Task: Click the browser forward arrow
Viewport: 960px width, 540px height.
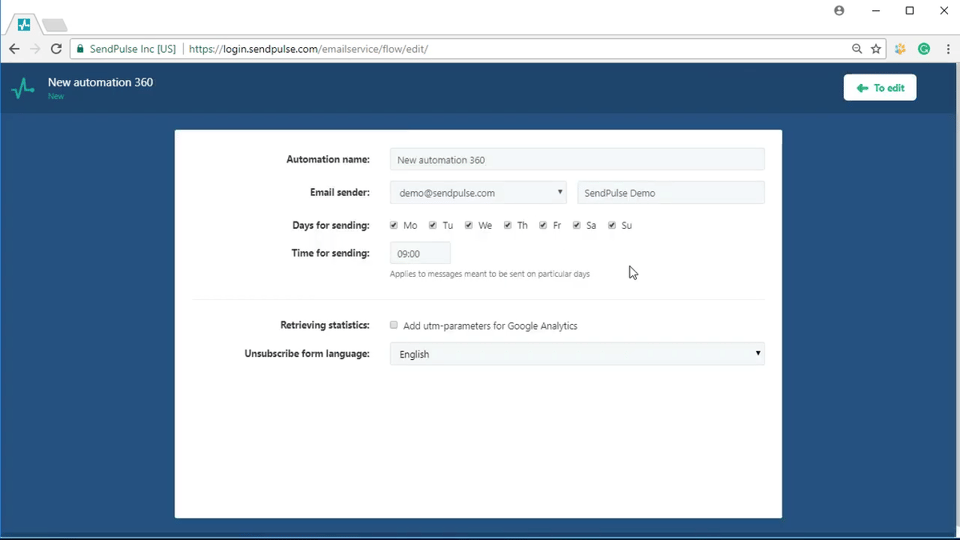Action: (x=35, y=49)
